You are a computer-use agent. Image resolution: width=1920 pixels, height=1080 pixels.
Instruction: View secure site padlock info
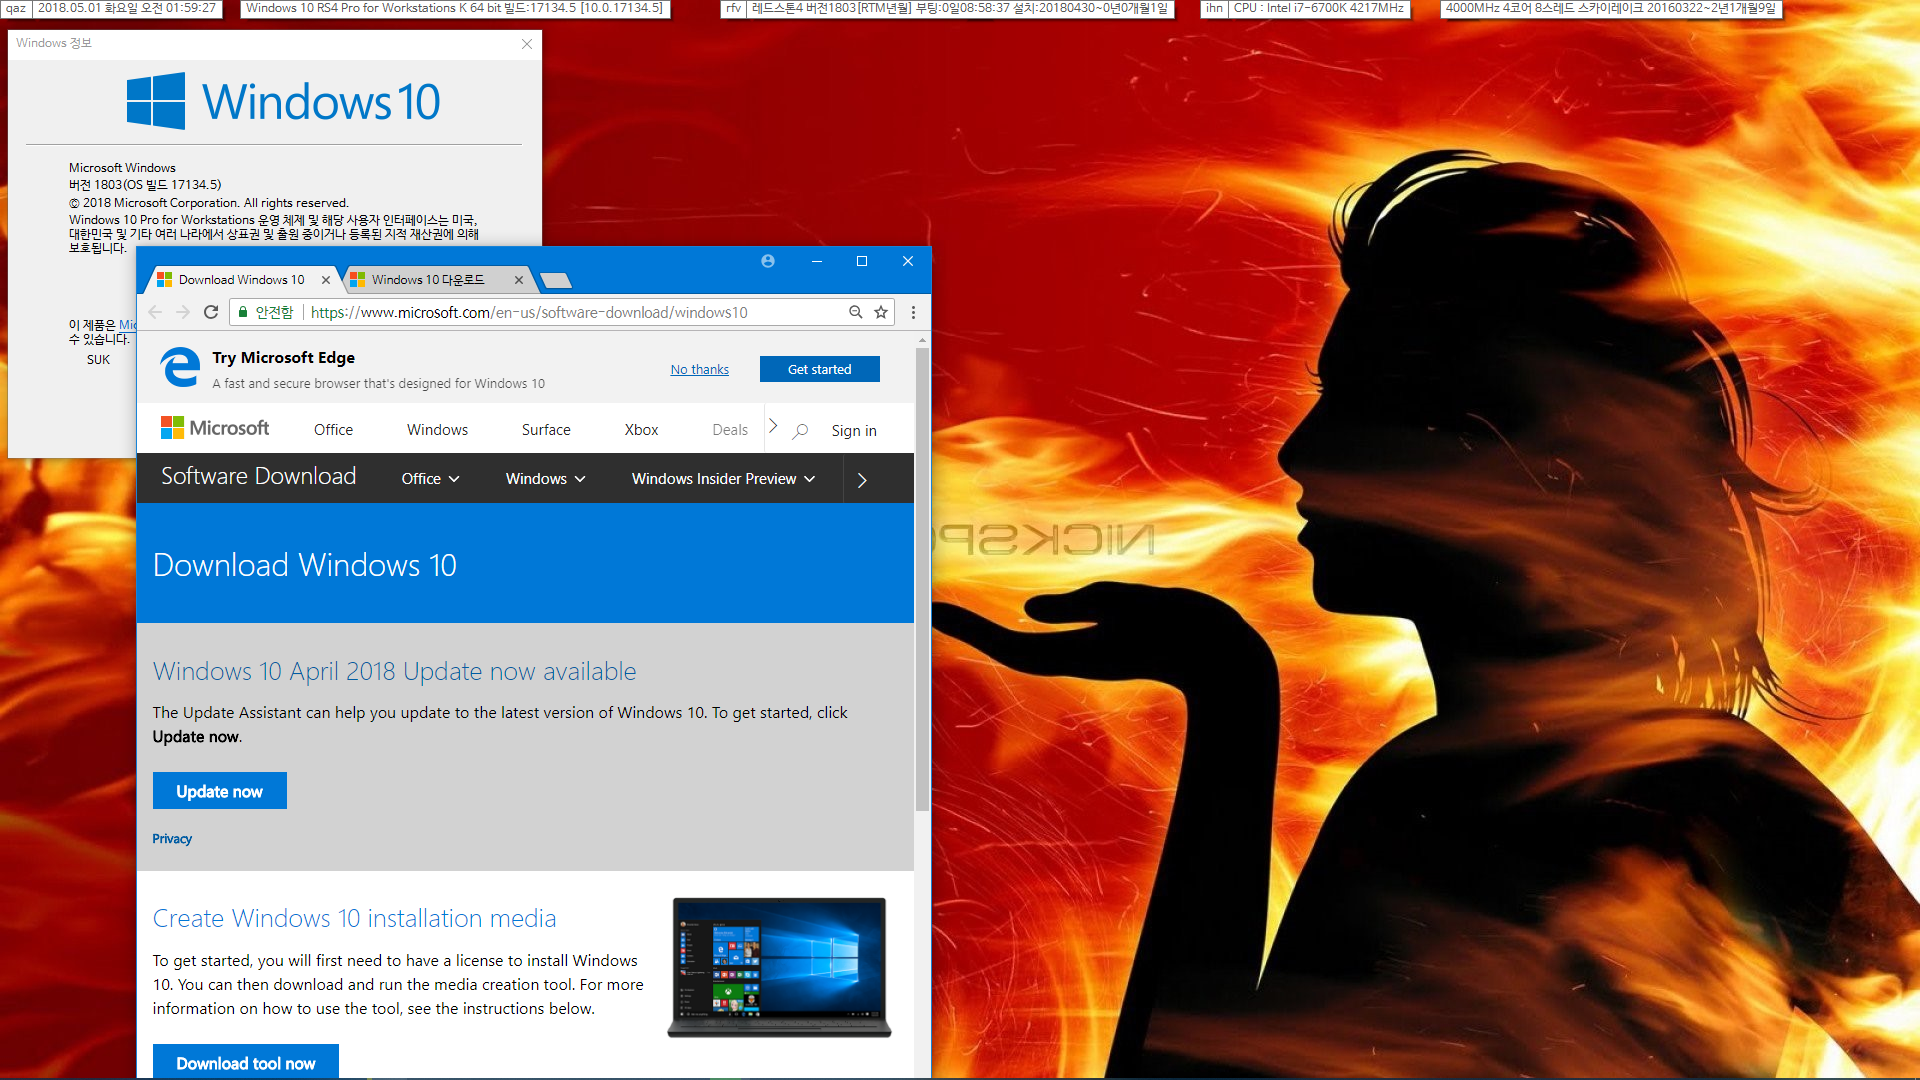click(243, 312)
